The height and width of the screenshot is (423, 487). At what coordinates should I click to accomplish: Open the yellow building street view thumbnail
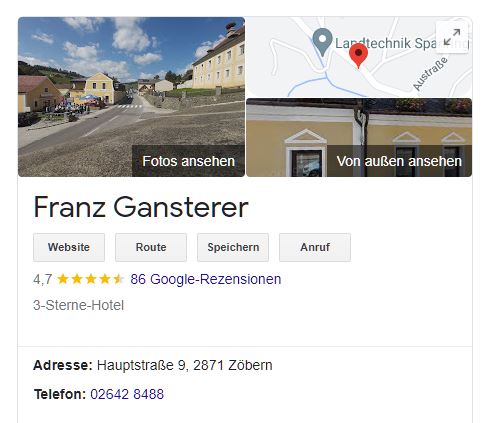click(x=359, y=137)
